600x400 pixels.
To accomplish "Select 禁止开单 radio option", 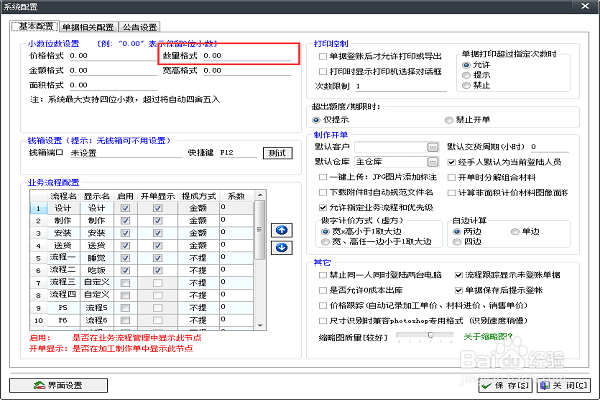I will pos(449,120).
